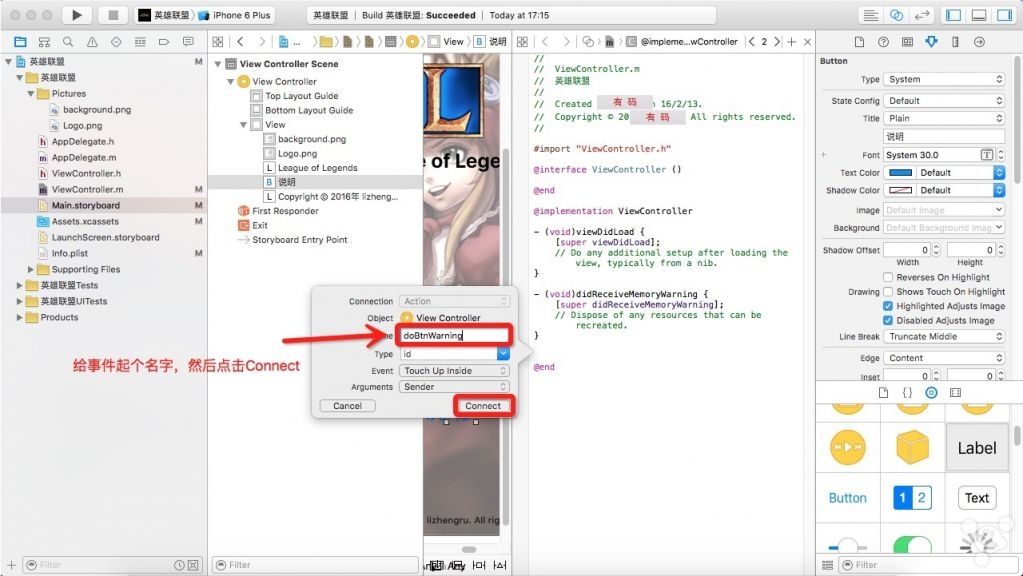
Task: Show the Assistant editor (overlapping circles icon)
Action: click(897, 15)
